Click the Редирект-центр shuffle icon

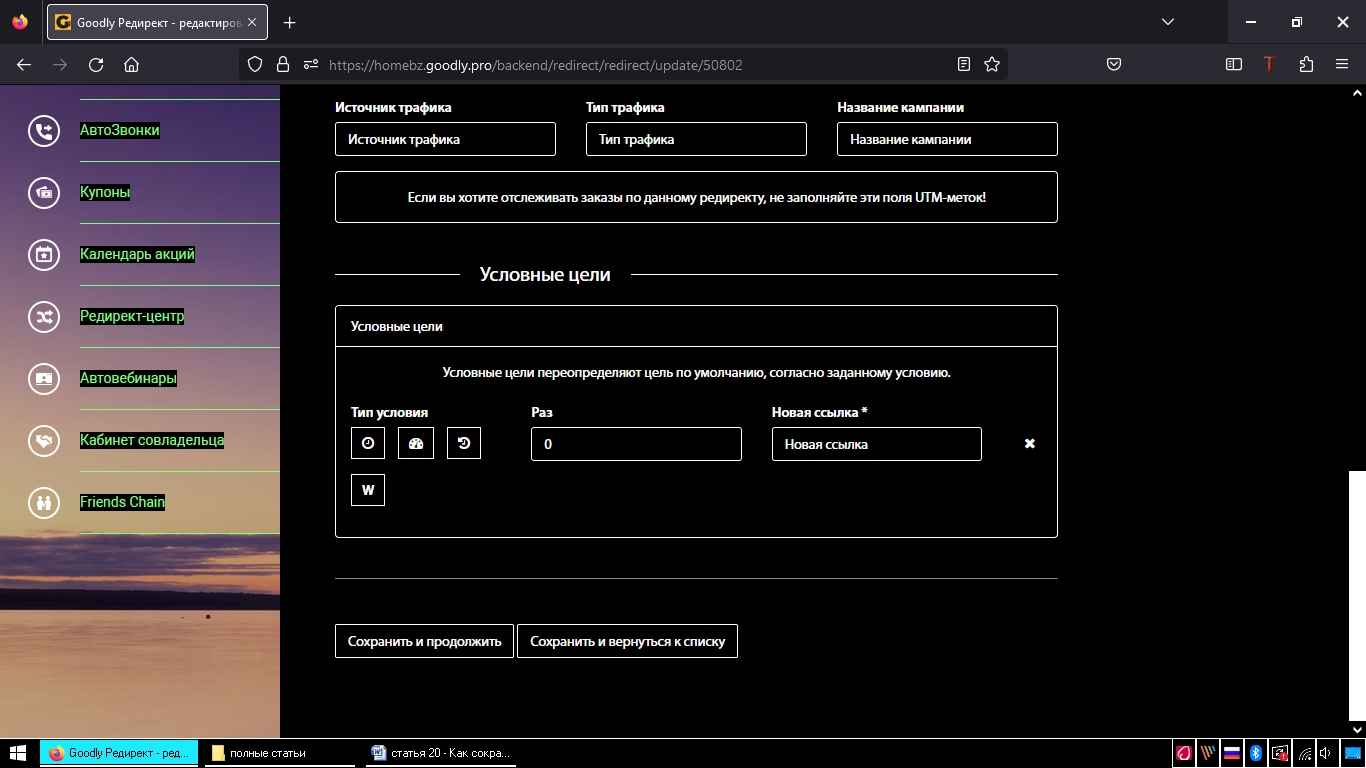tap(44, 316)
